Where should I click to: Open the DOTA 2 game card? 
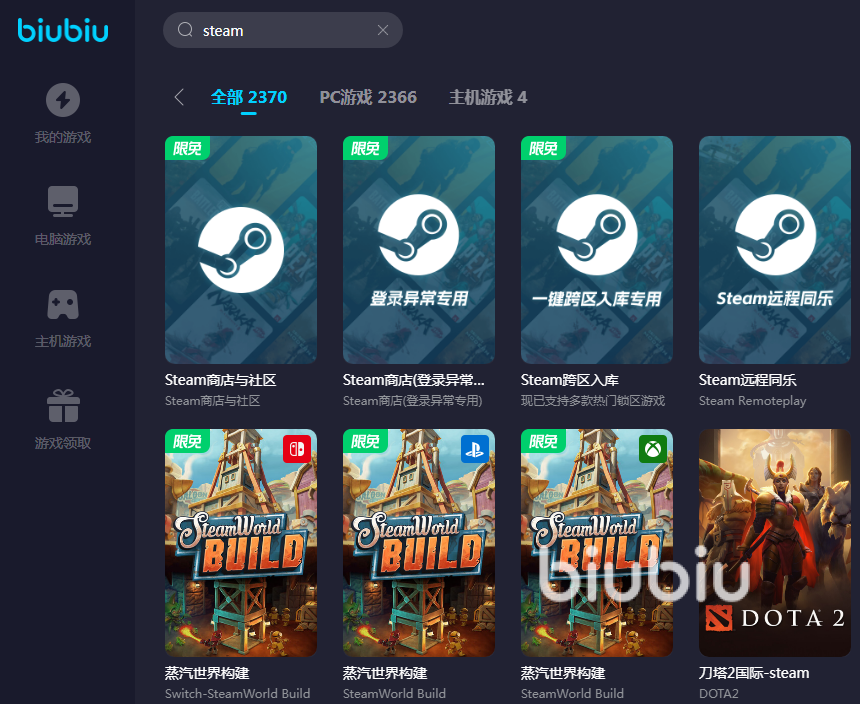tap(775, 543)
